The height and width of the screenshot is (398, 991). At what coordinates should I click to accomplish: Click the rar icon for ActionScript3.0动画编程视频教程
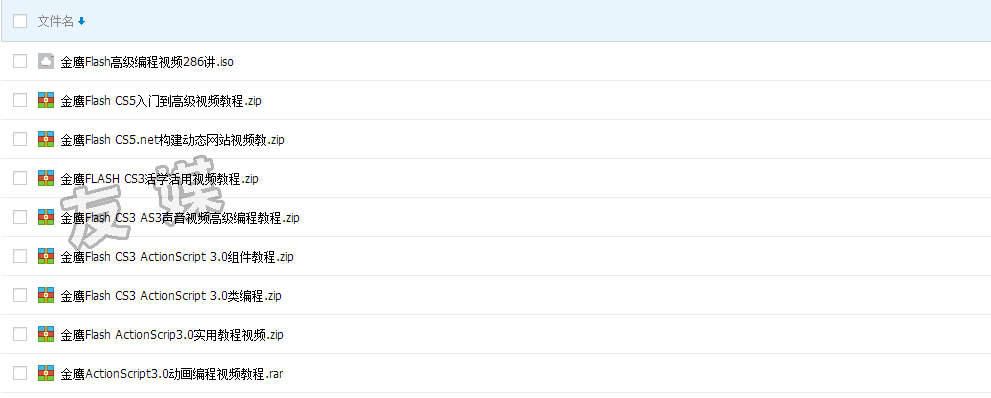pos(46,373)
